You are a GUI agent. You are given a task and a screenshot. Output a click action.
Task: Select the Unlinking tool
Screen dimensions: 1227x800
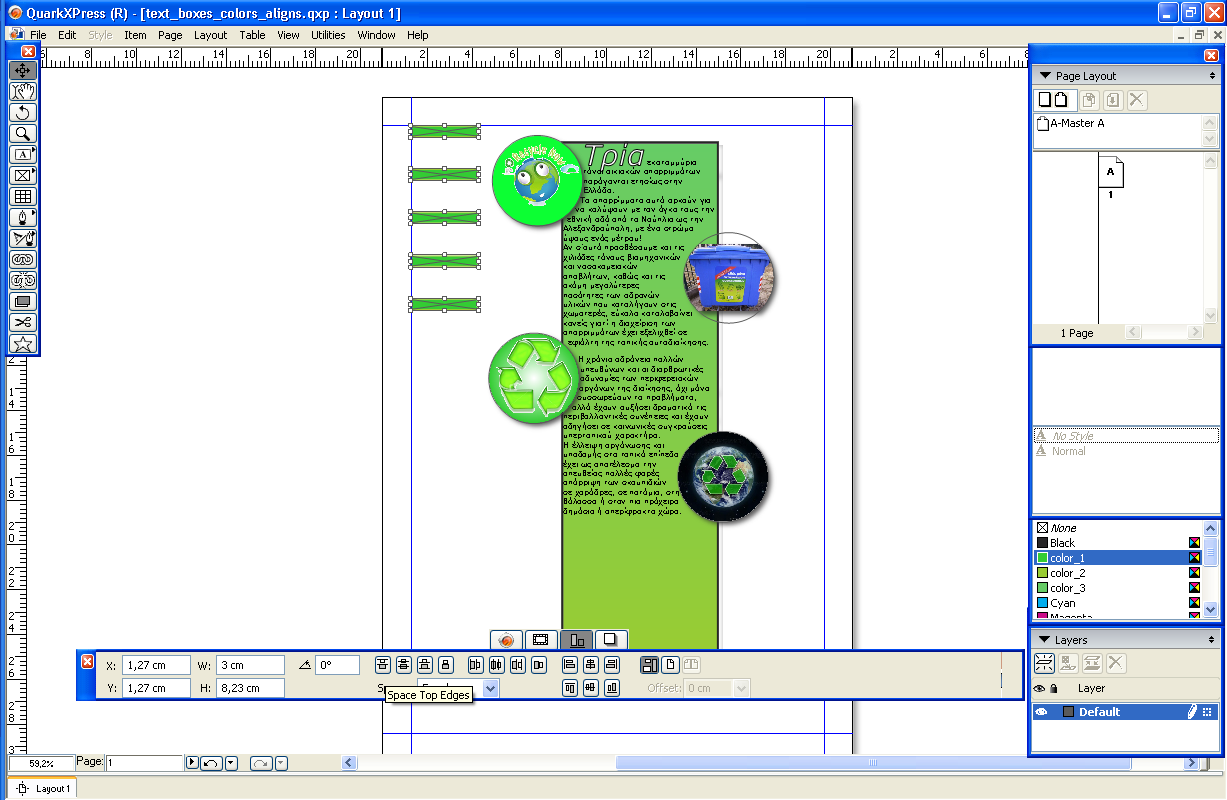23,280
